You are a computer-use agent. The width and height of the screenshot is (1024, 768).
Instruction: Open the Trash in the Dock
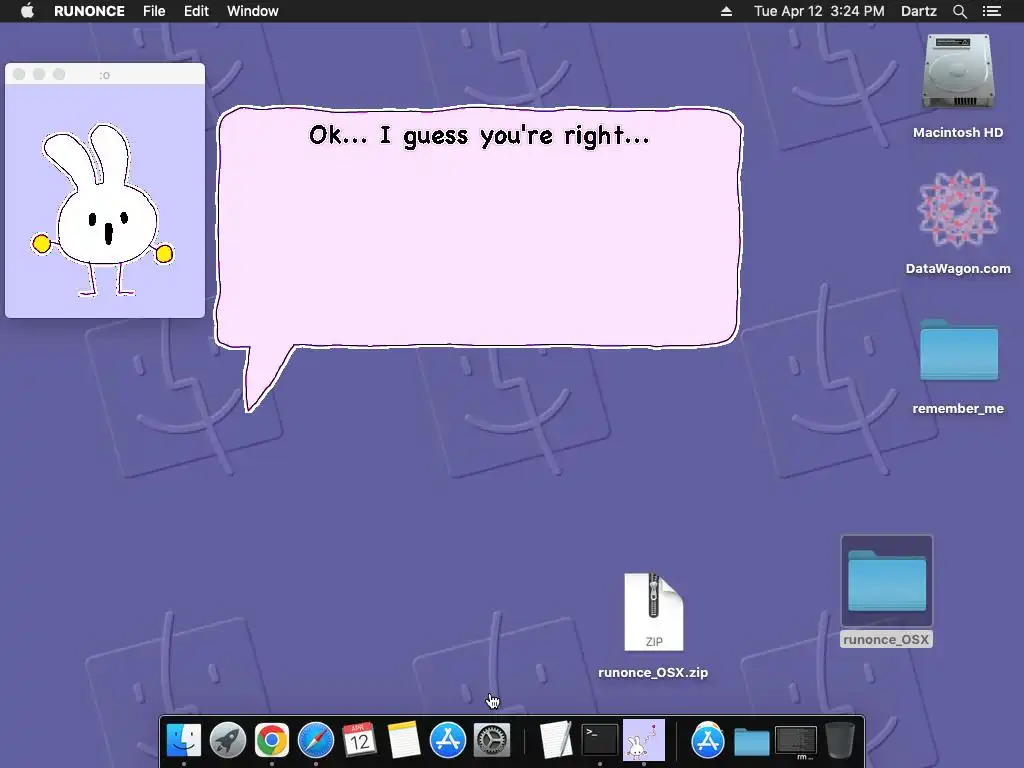840,741
